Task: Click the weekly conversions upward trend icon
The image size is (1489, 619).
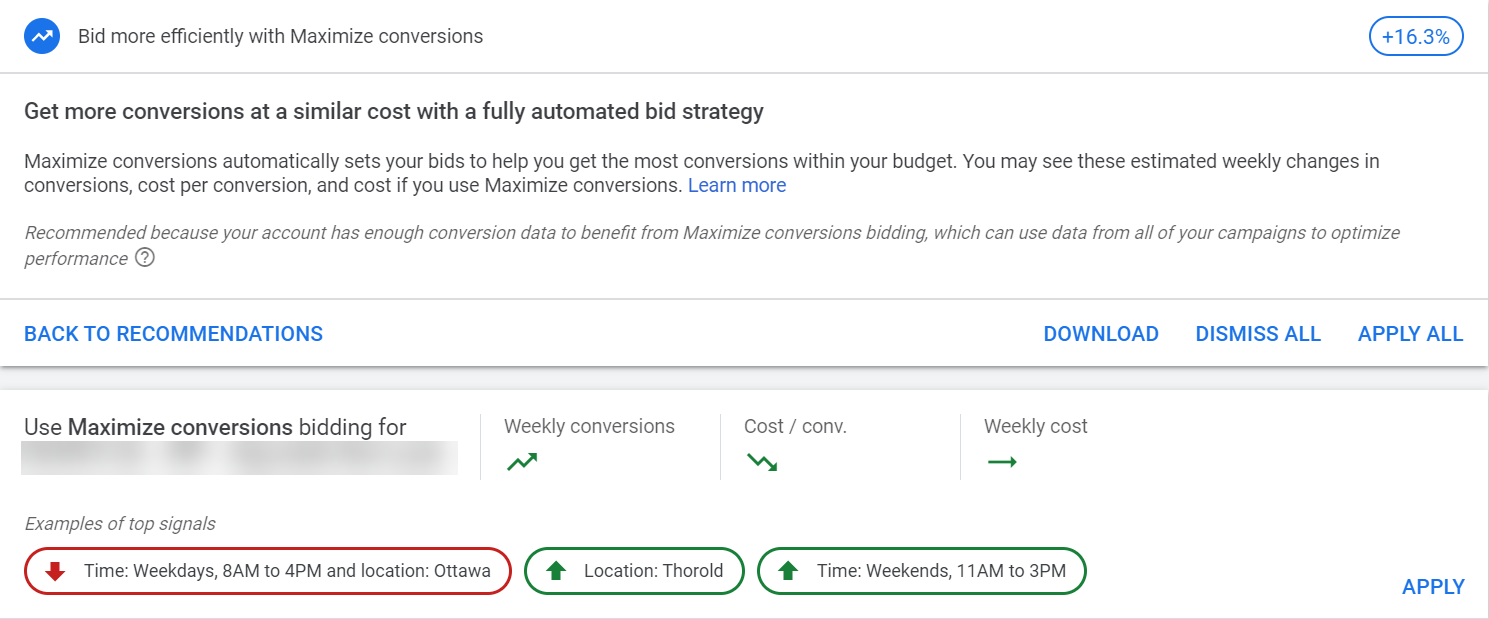Action: coord(521,462)
